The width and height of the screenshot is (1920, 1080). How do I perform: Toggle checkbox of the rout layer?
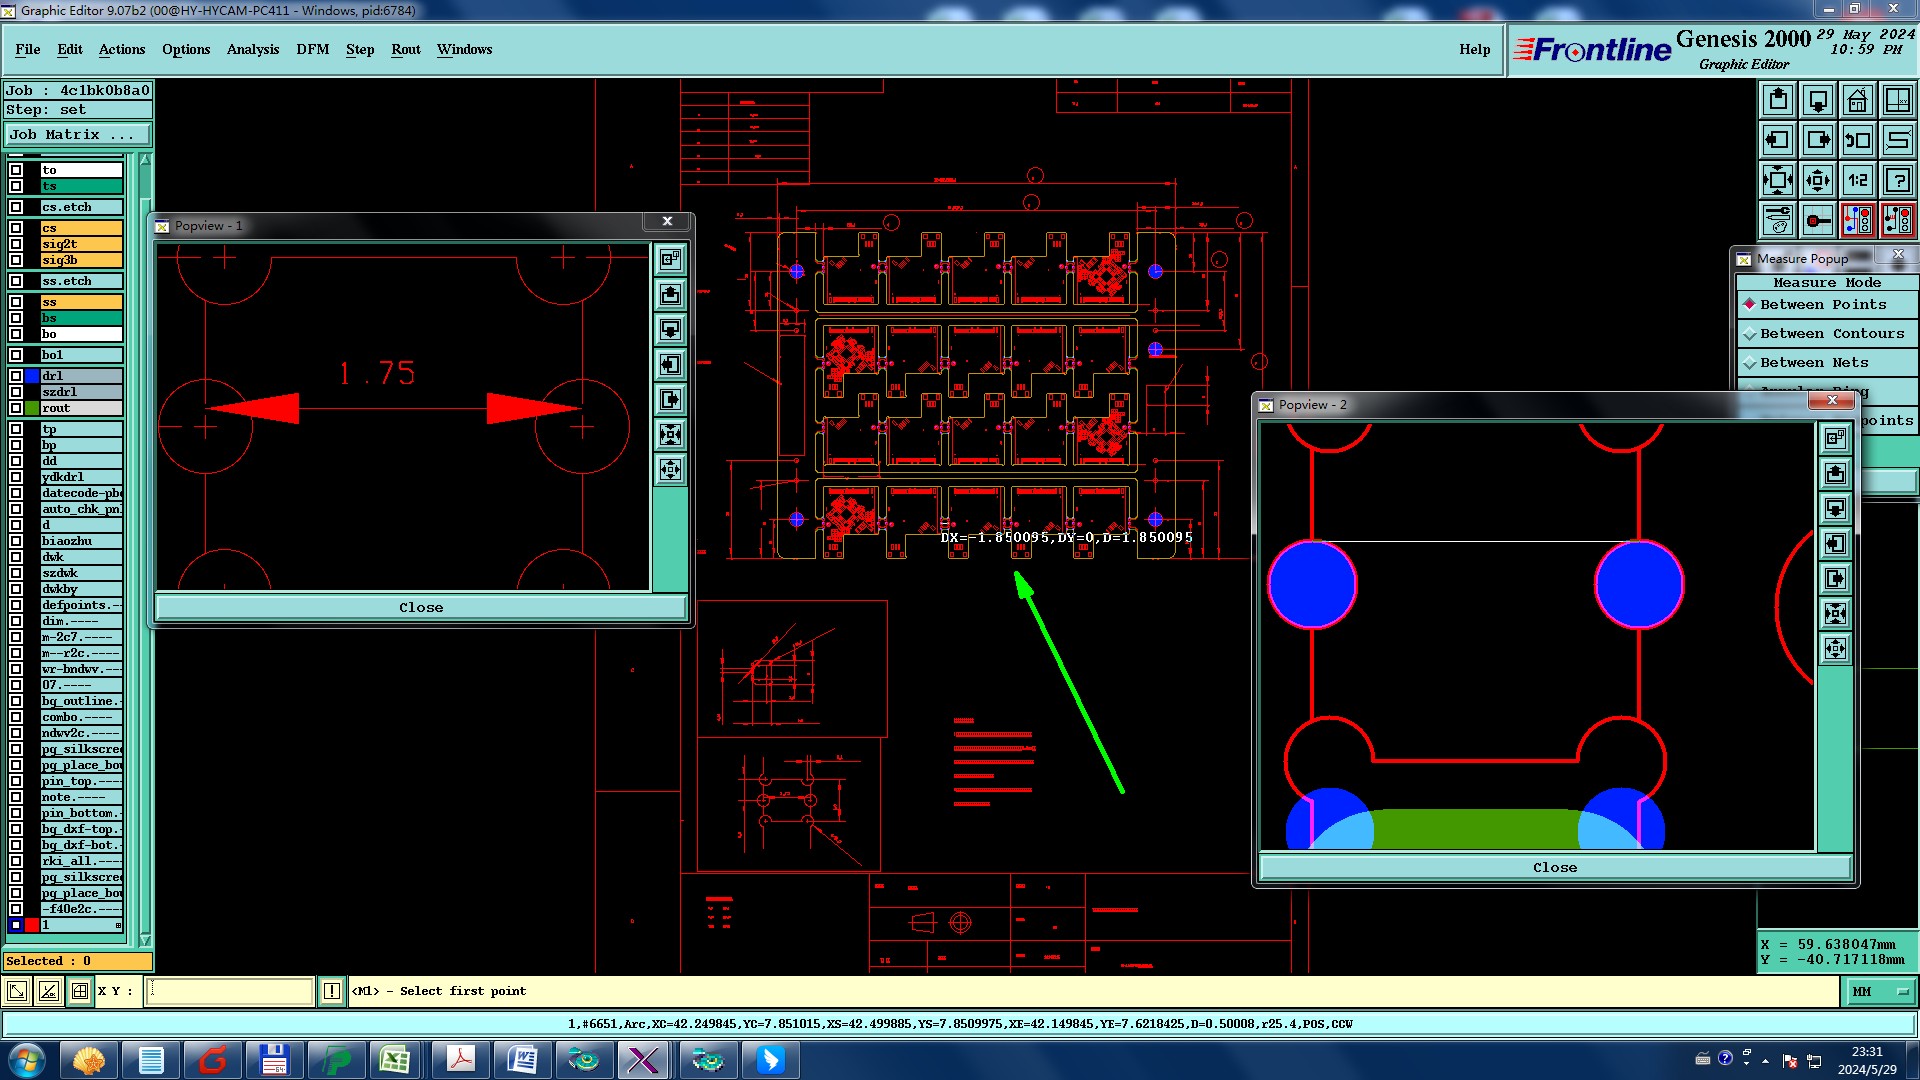point(16,408)
